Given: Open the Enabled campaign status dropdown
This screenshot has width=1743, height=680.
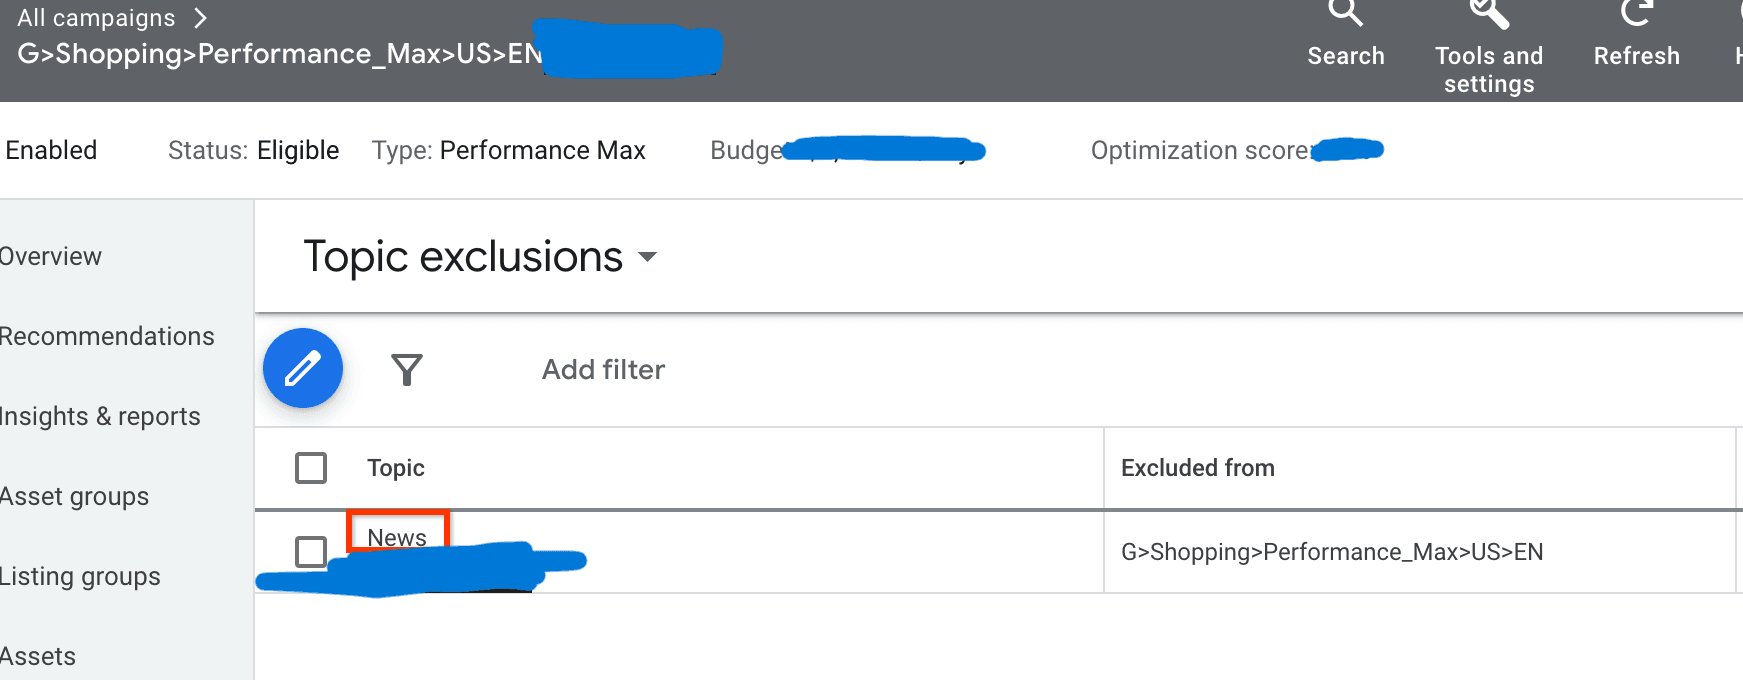Looking at the screenshot, I should 51,150.
